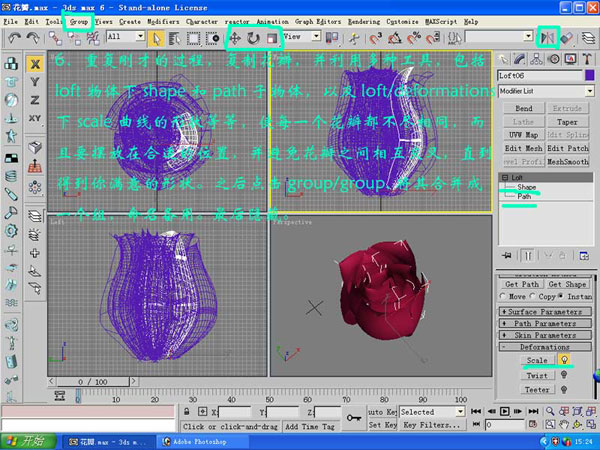Activate the Select Object arrow tool
This screenshot has width=600, height=450.
156,38
